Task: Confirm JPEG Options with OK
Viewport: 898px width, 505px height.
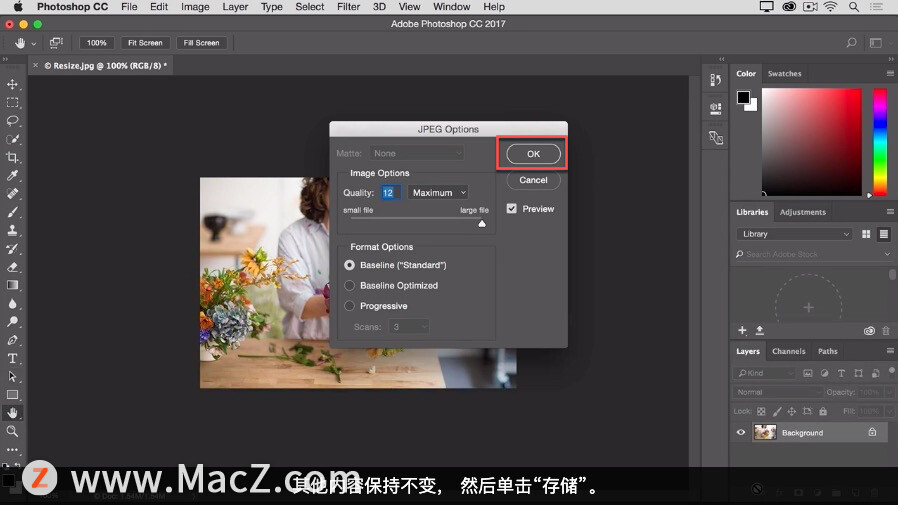Action: coord(533,154)
